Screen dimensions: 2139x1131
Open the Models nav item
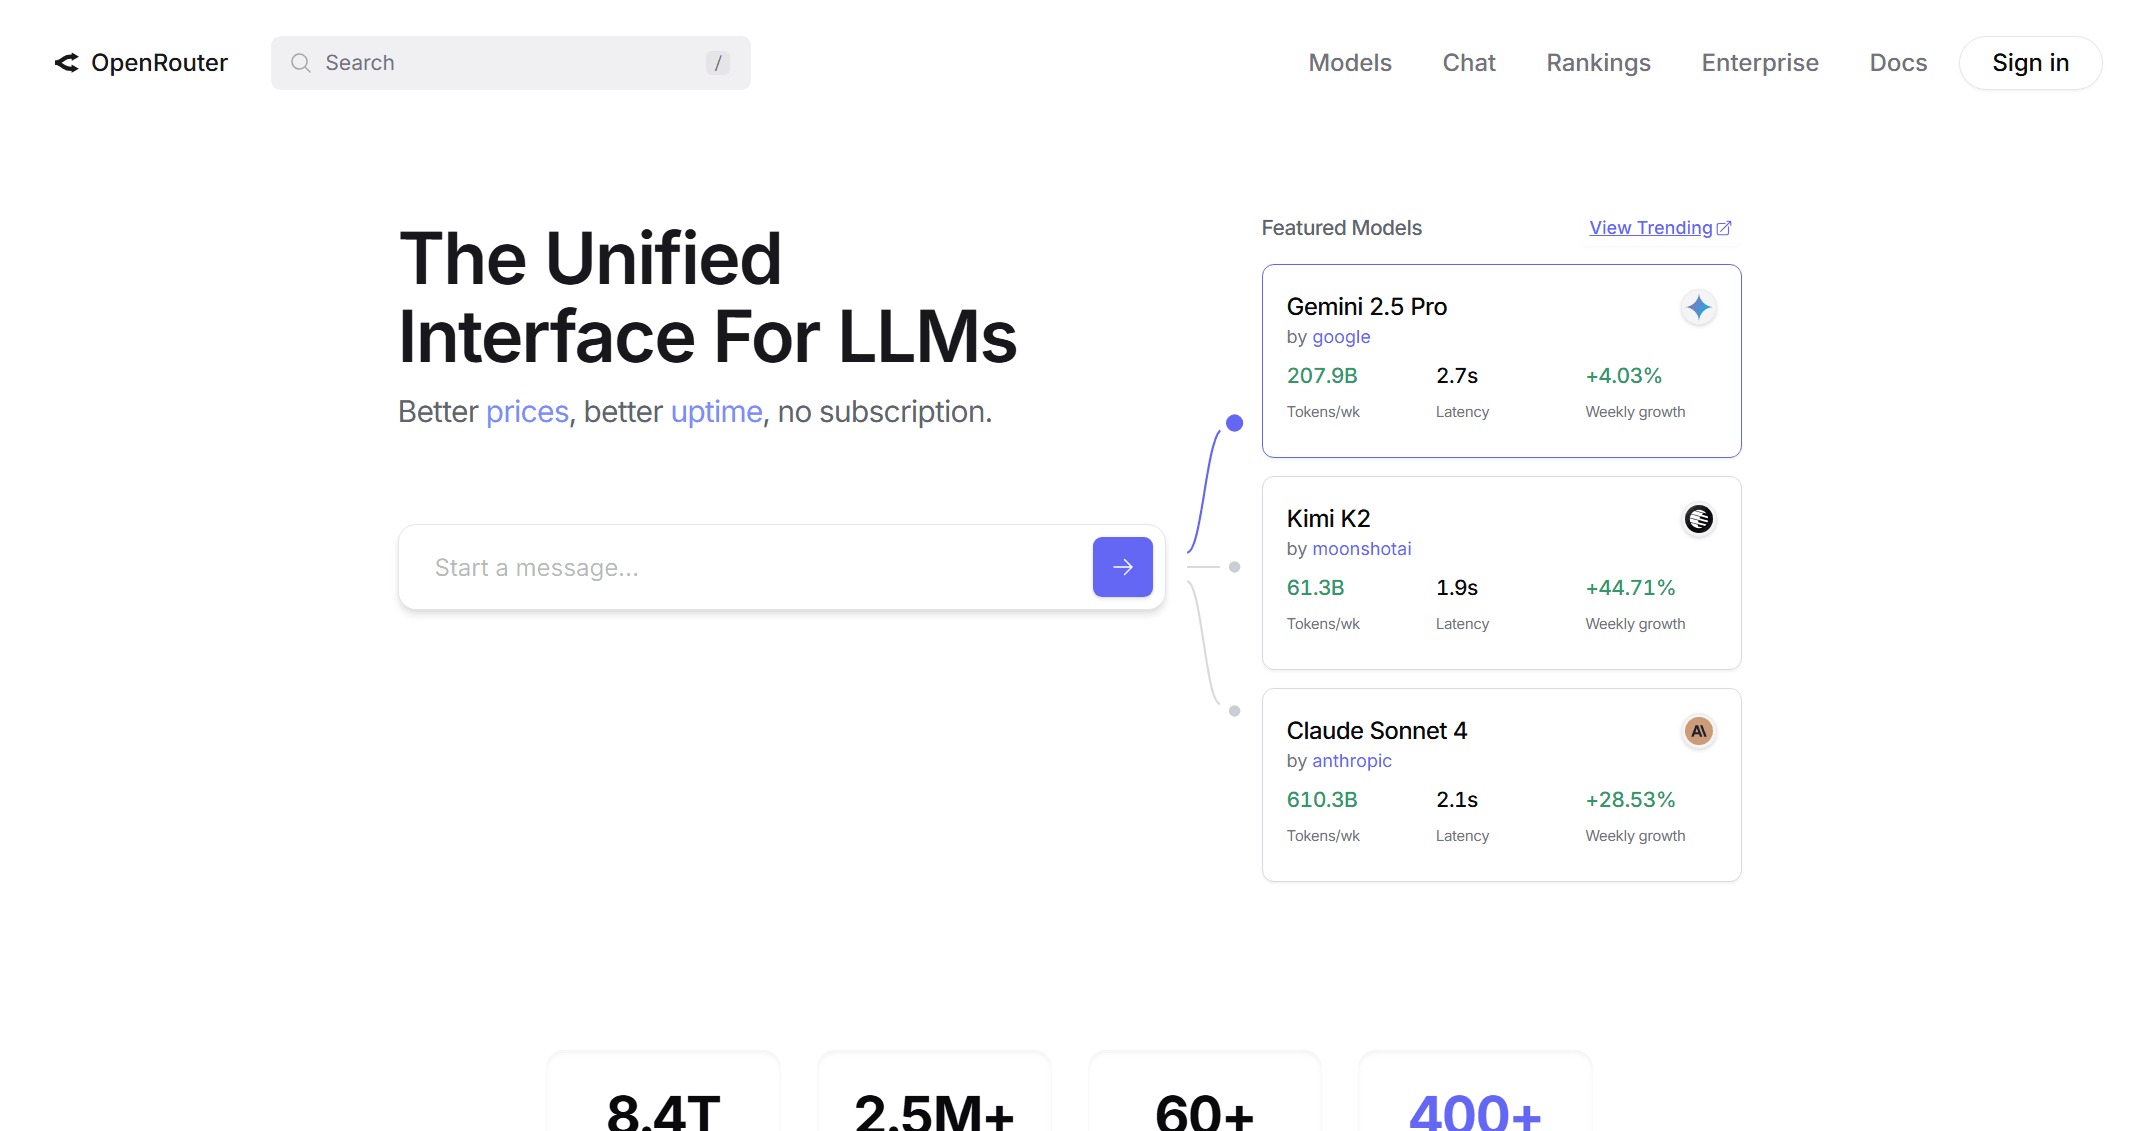coord(1349,63)
